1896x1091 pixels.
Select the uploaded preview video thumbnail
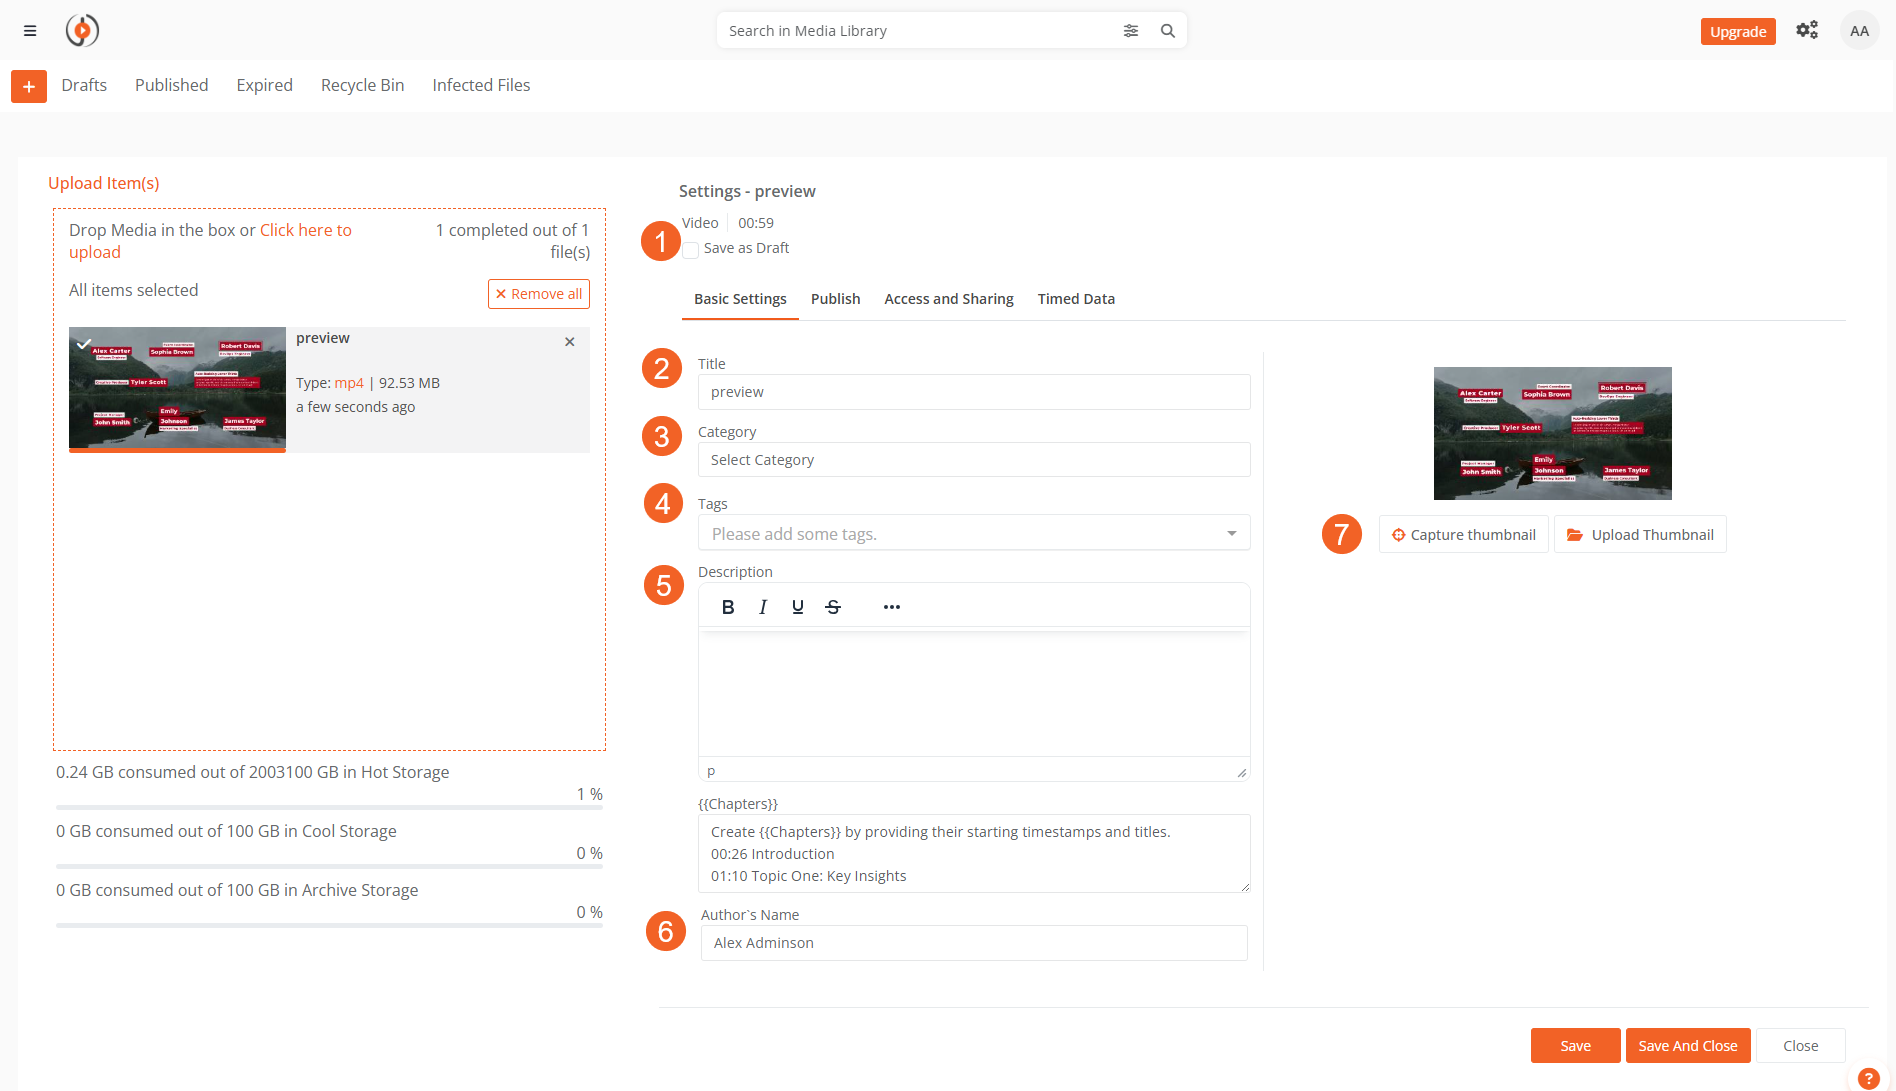tap(177, 389)
